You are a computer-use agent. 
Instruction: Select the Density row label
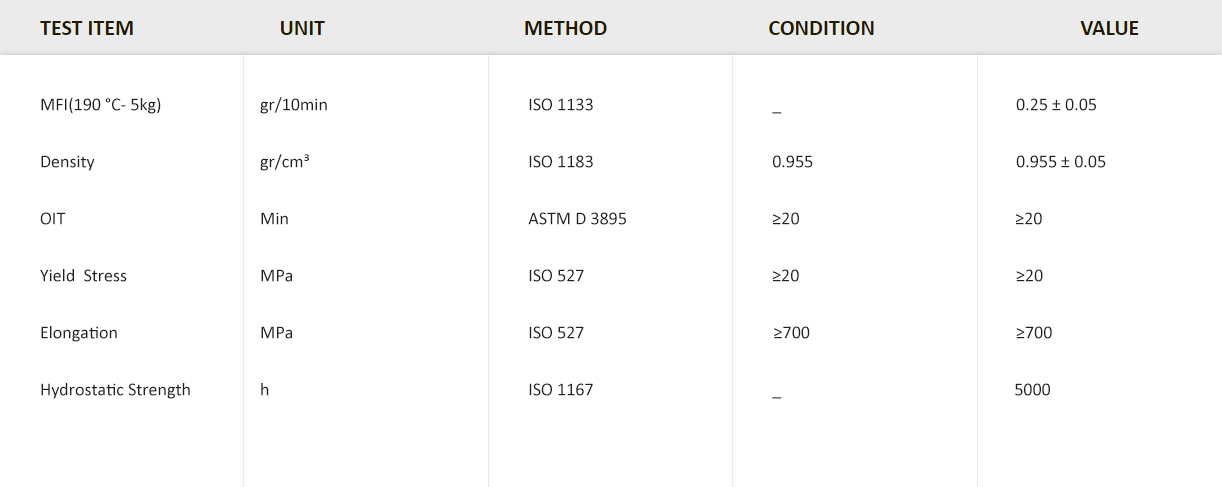coord(67,161)
